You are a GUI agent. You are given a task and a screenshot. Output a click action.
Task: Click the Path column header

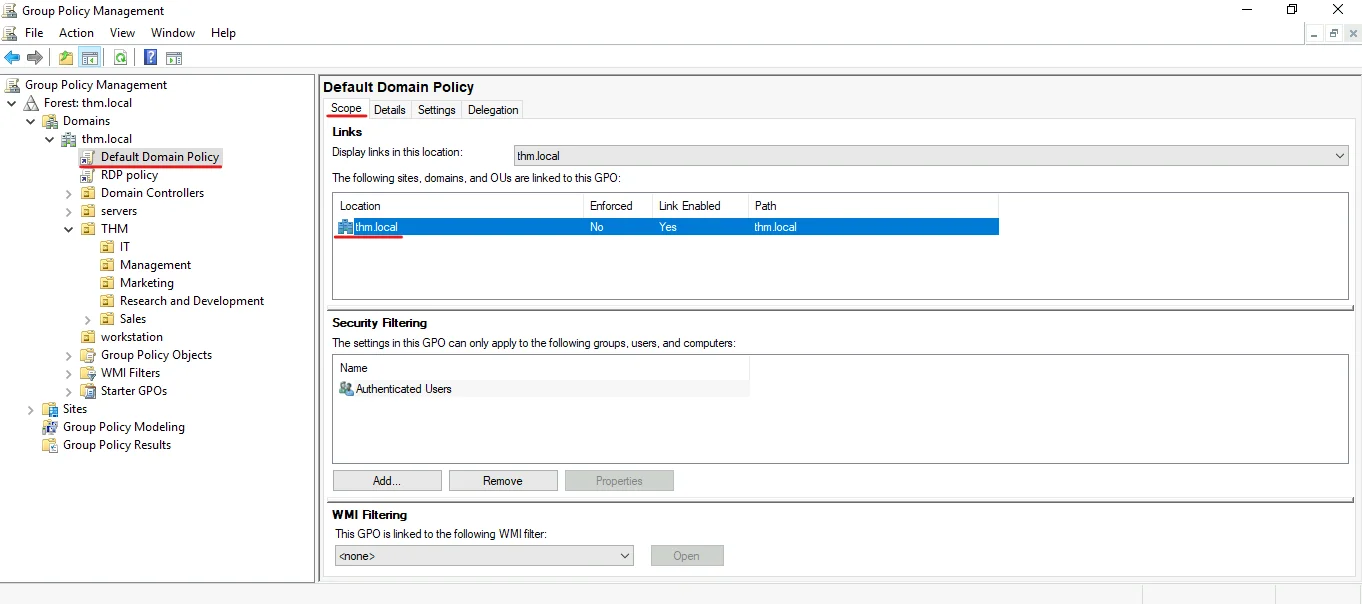click(873, 206)
